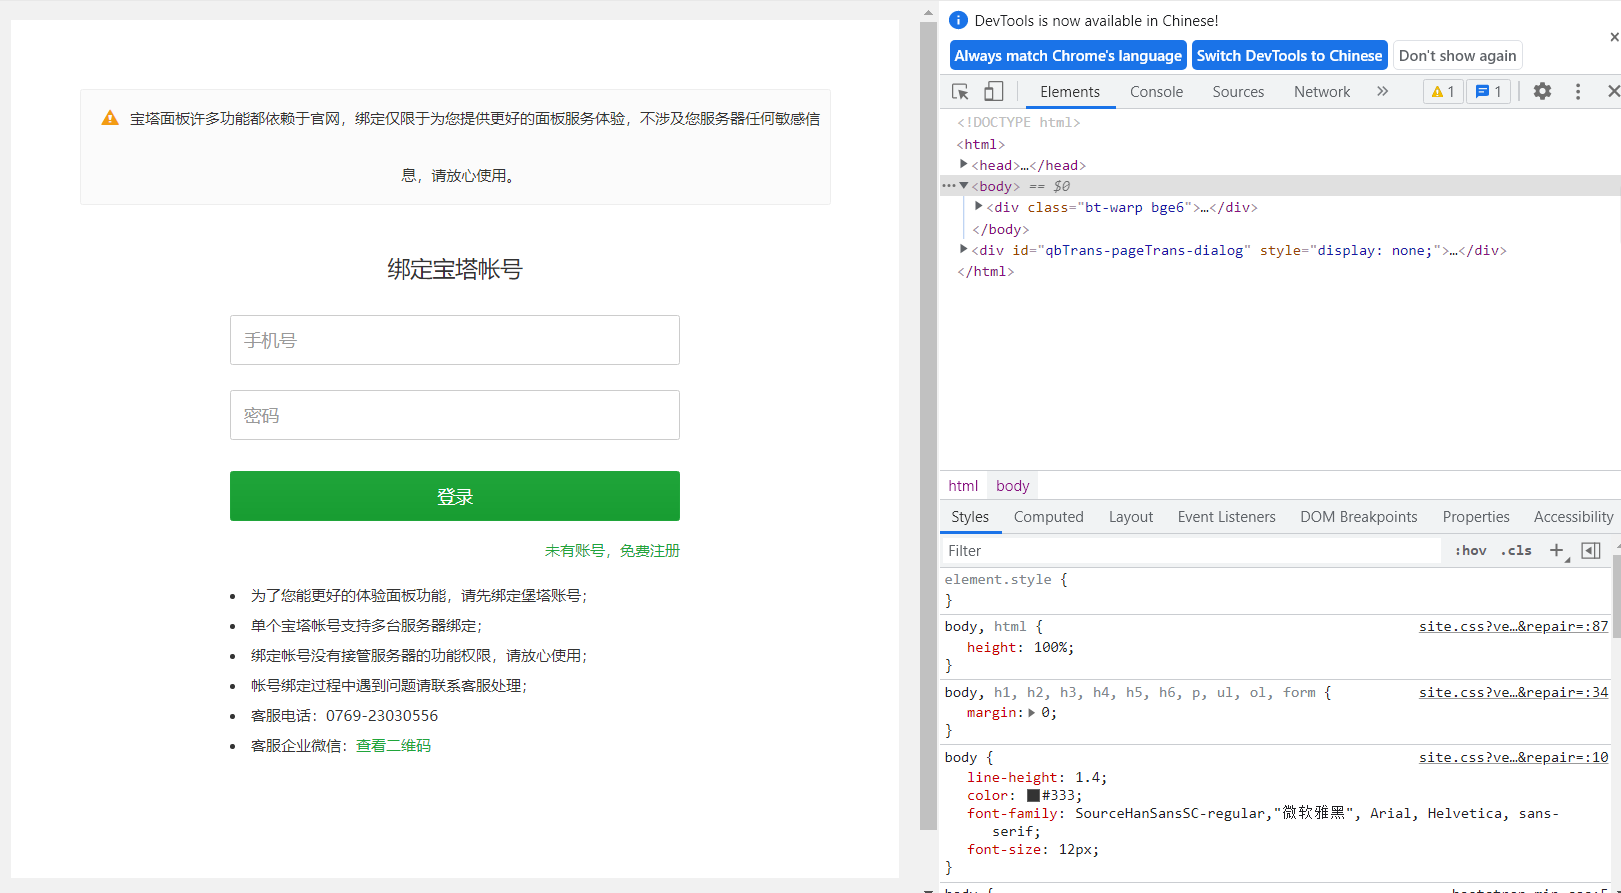Select the closing </html> tag line
1621x893 pixels.
[x=986, y=271]
